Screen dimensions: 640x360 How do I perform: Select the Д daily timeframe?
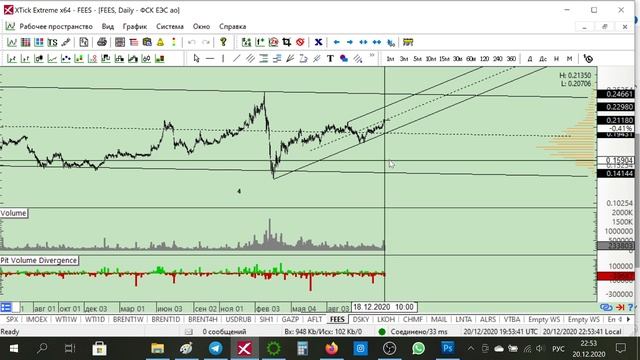tap(530, 59)
